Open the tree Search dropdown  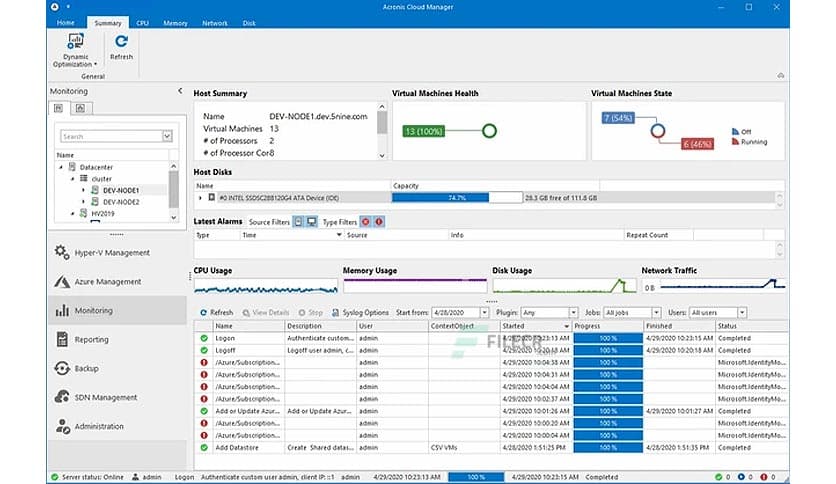(167, 136)
